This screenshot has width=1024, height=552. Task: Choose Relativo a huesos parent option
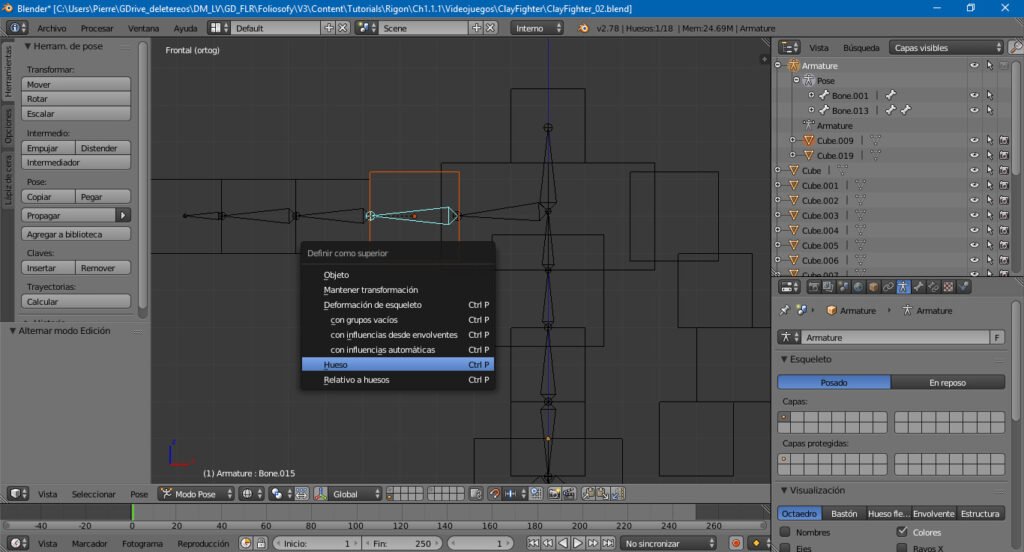(398, 380)
